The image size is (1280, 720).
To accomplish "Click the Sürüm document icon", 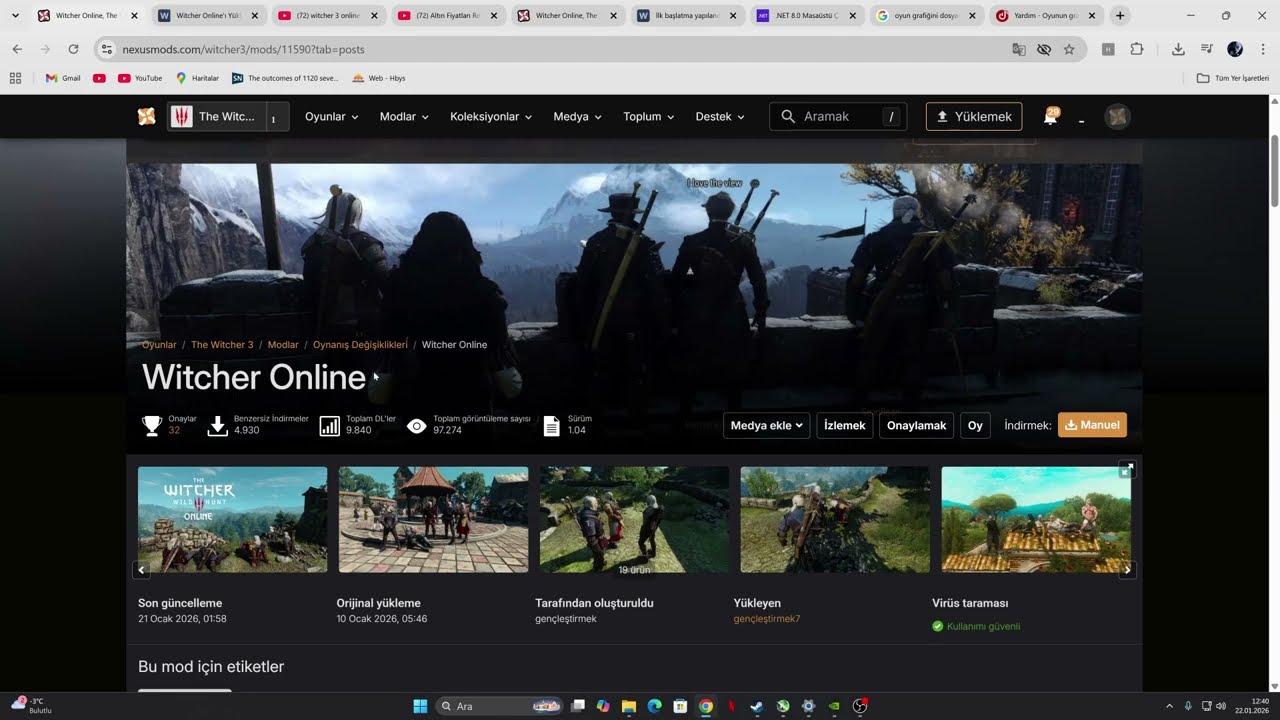I will pyautogui.click(x=551, y=426).
